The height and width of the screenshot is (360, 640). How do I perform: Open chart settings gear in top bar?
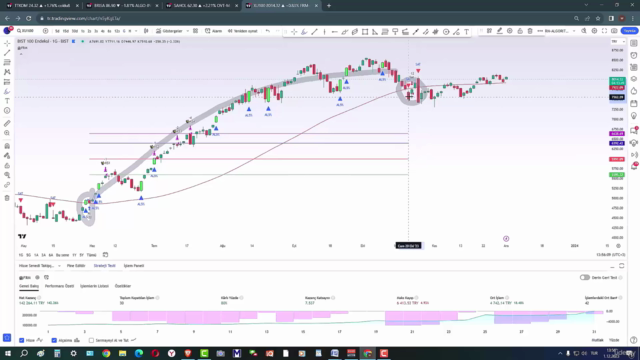tap(594, 31)
